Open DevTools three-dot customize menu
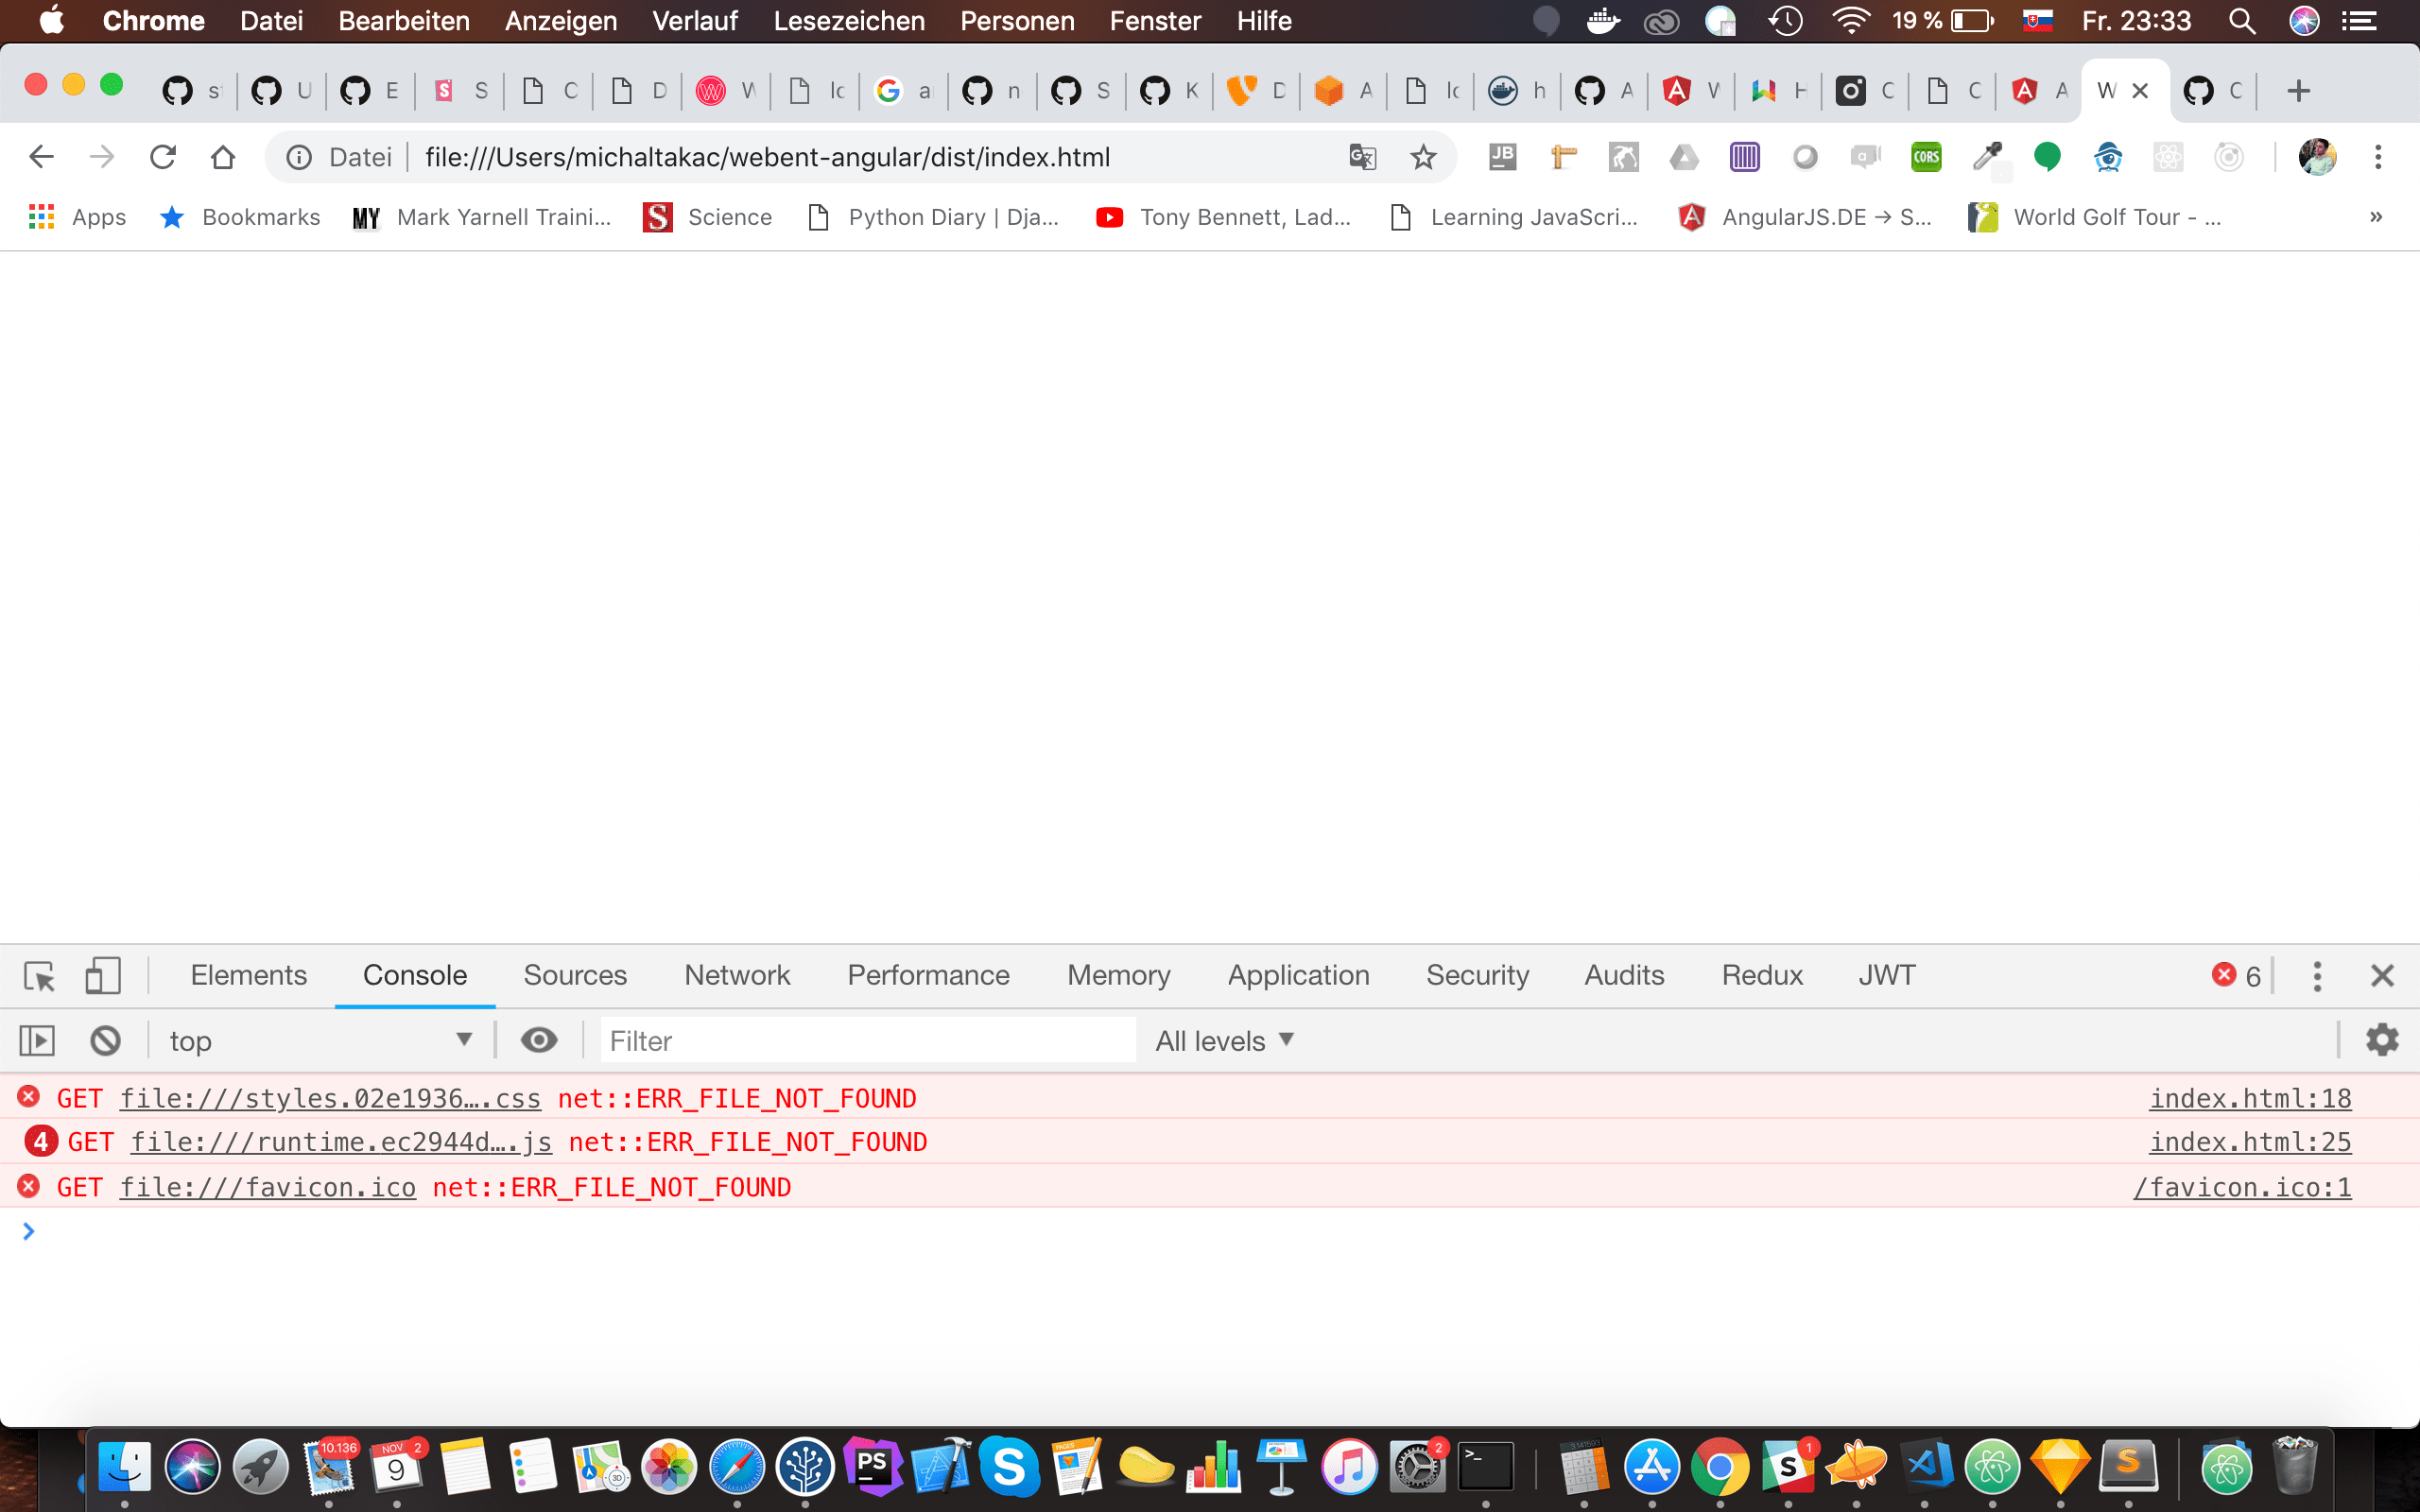Screen dimensions: 2420x1512 (x=2317, y=976)
